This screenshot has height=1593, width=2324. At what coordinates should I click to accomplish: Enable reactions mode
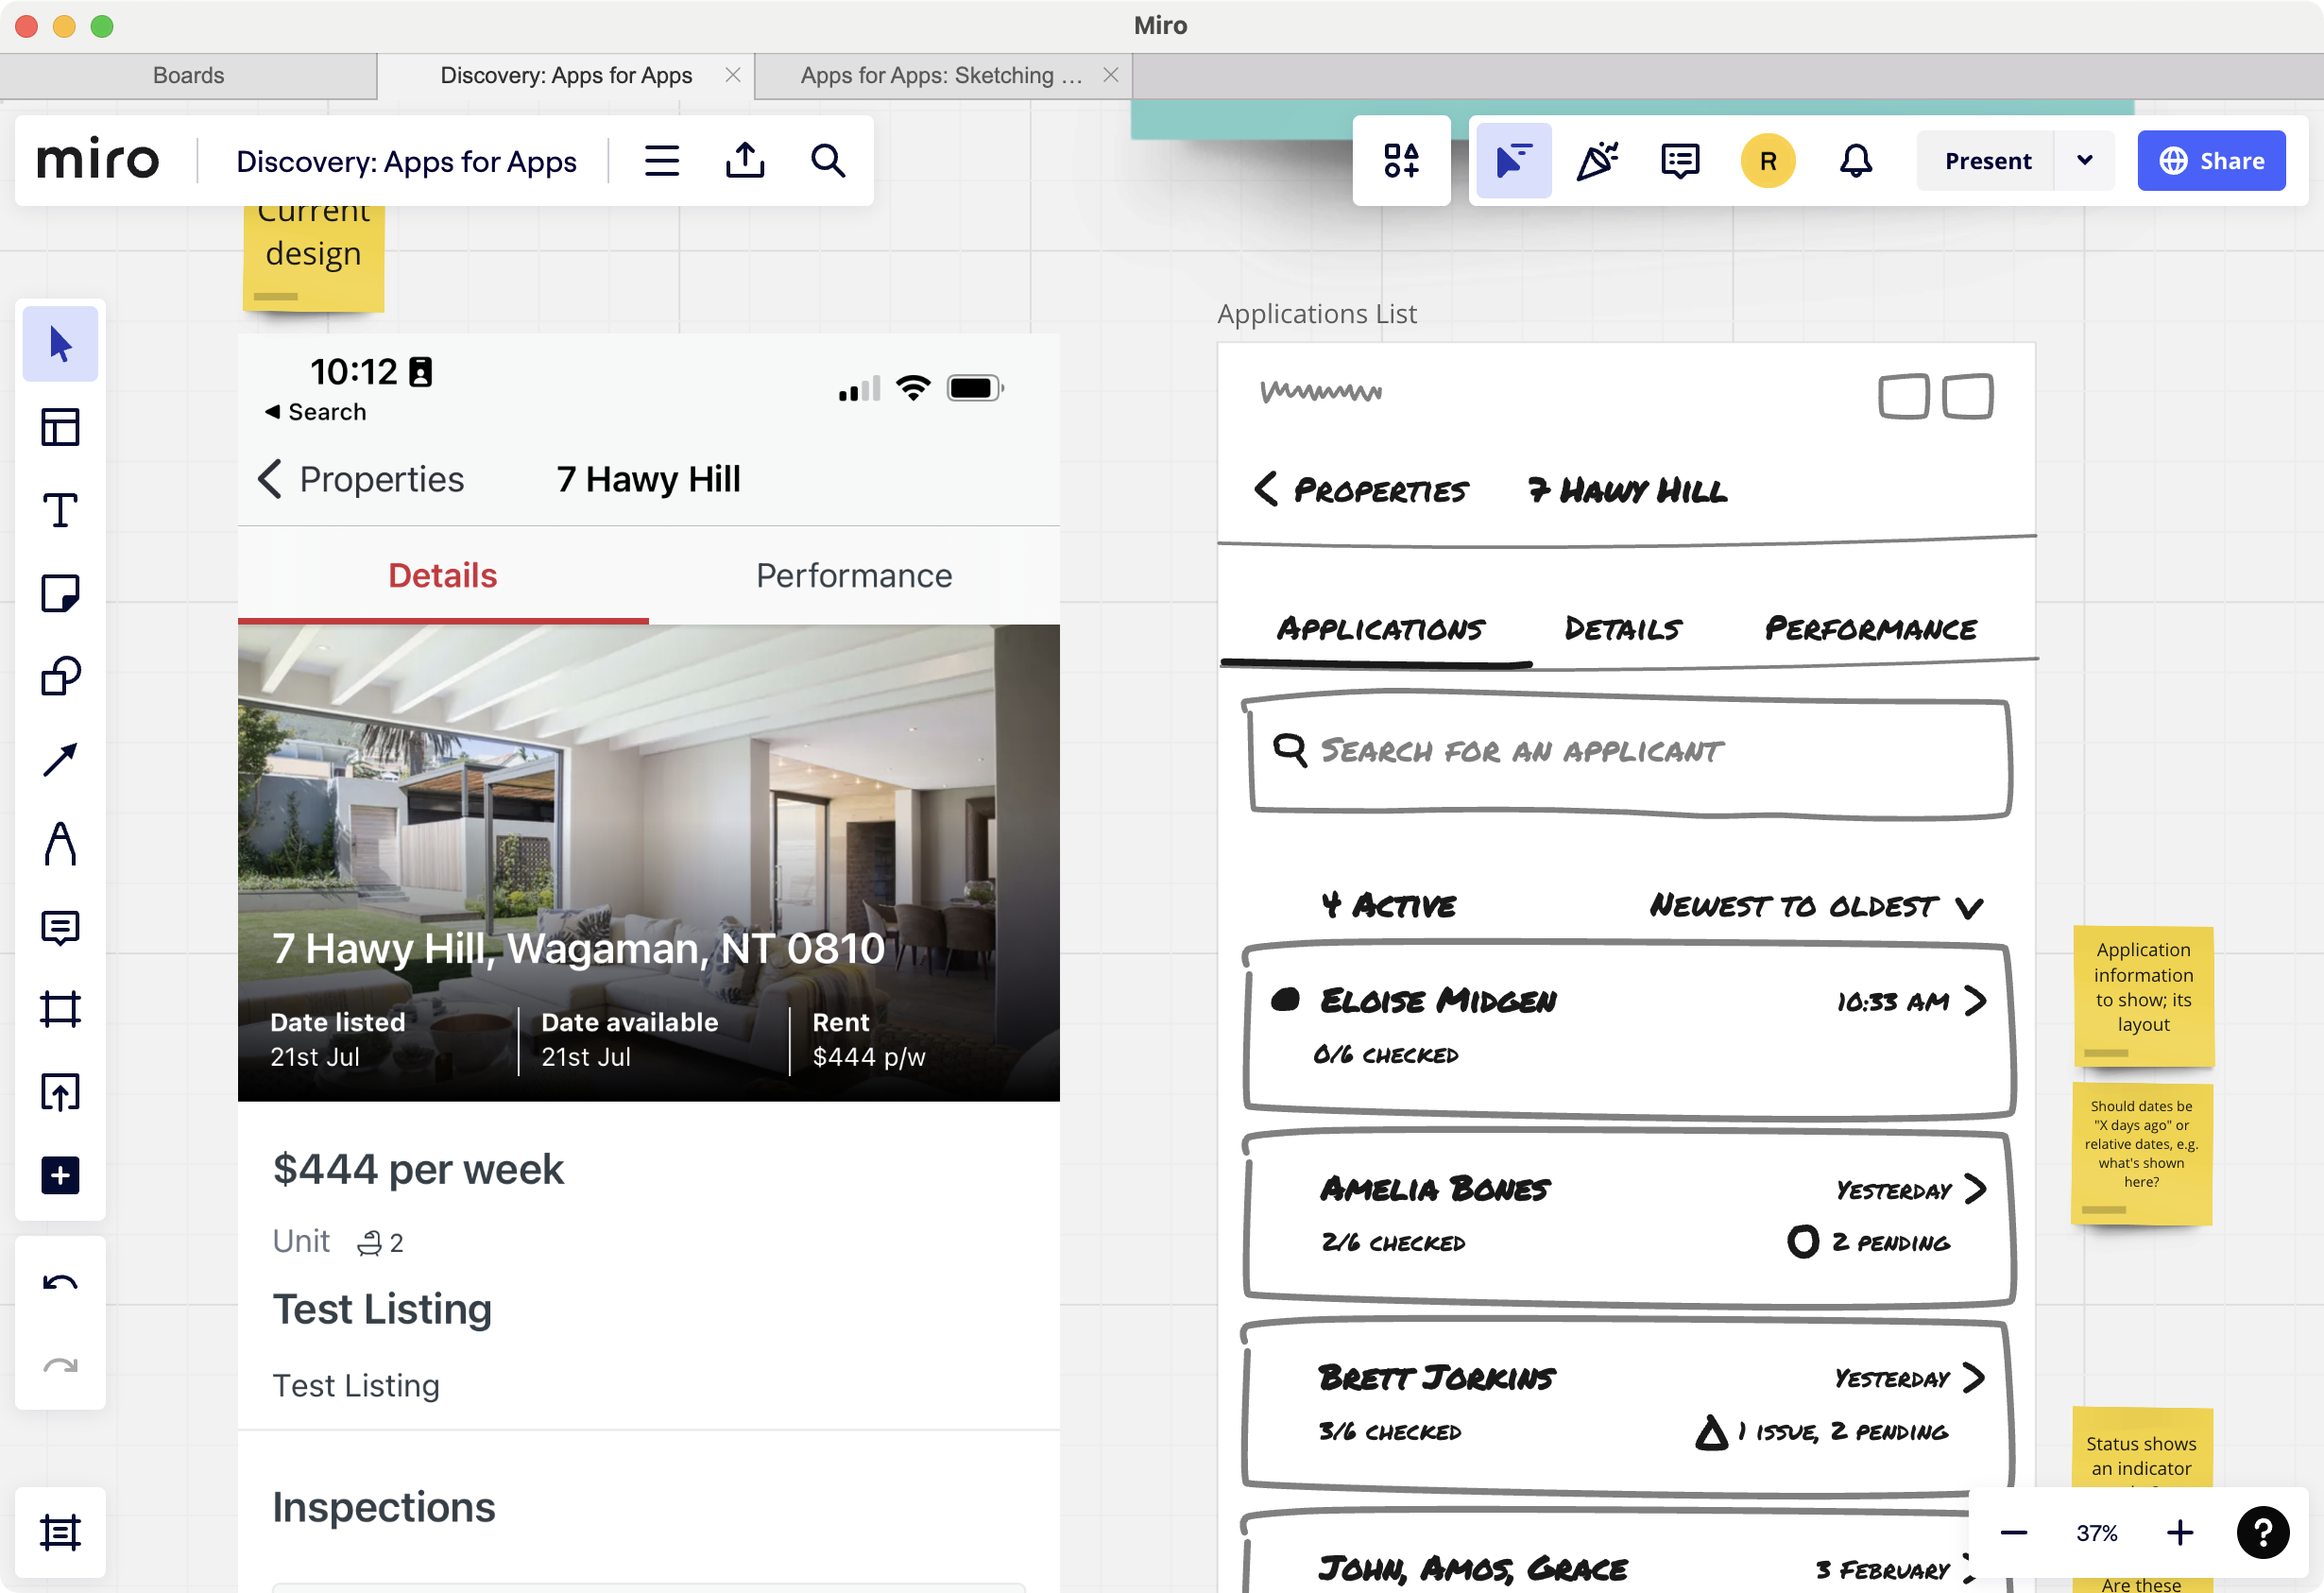point(1597,160)
